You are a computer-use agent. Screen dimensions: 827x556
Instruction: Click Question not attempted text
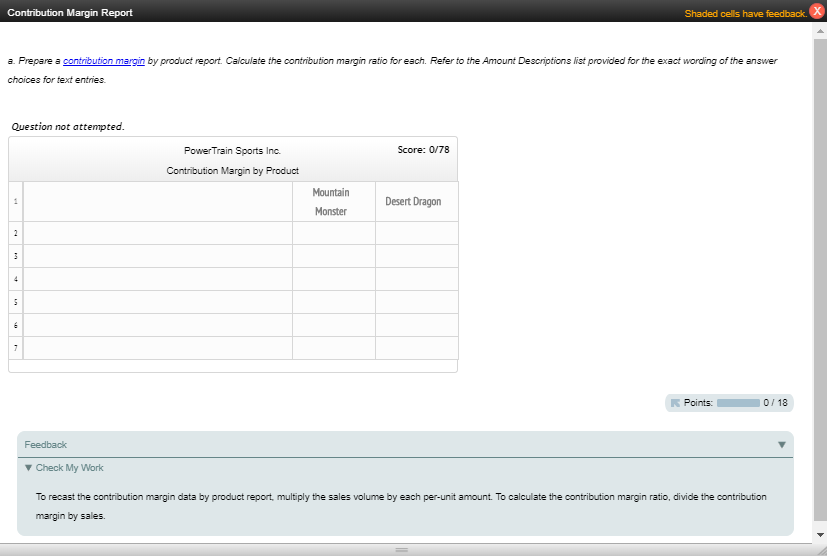68,127
